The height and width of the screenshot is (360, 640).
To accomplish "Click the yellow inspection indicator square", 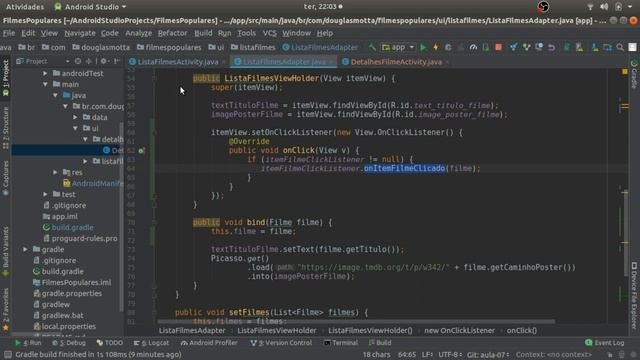I will coord(624,72).
